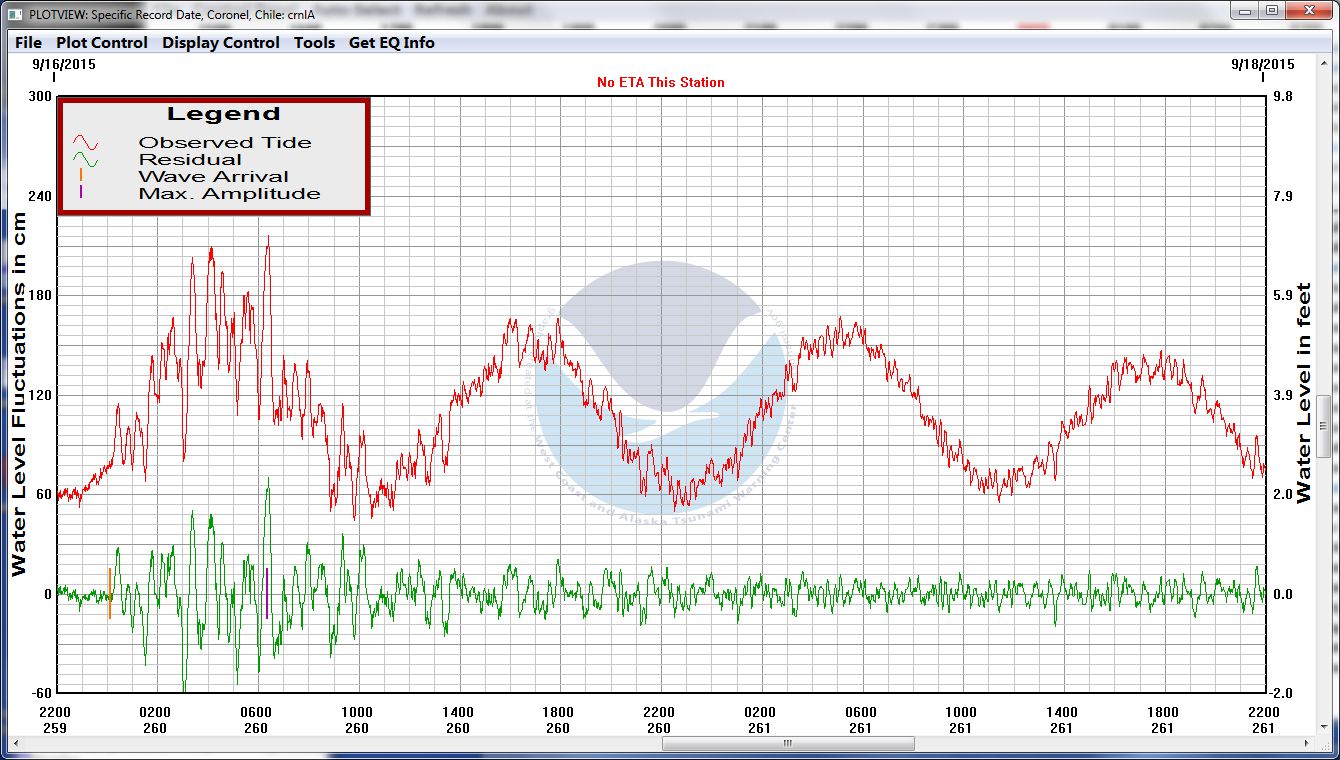1340x760 pixels.
Task: Maximize the PLOTVIEW window
Action: point(1271,11)
